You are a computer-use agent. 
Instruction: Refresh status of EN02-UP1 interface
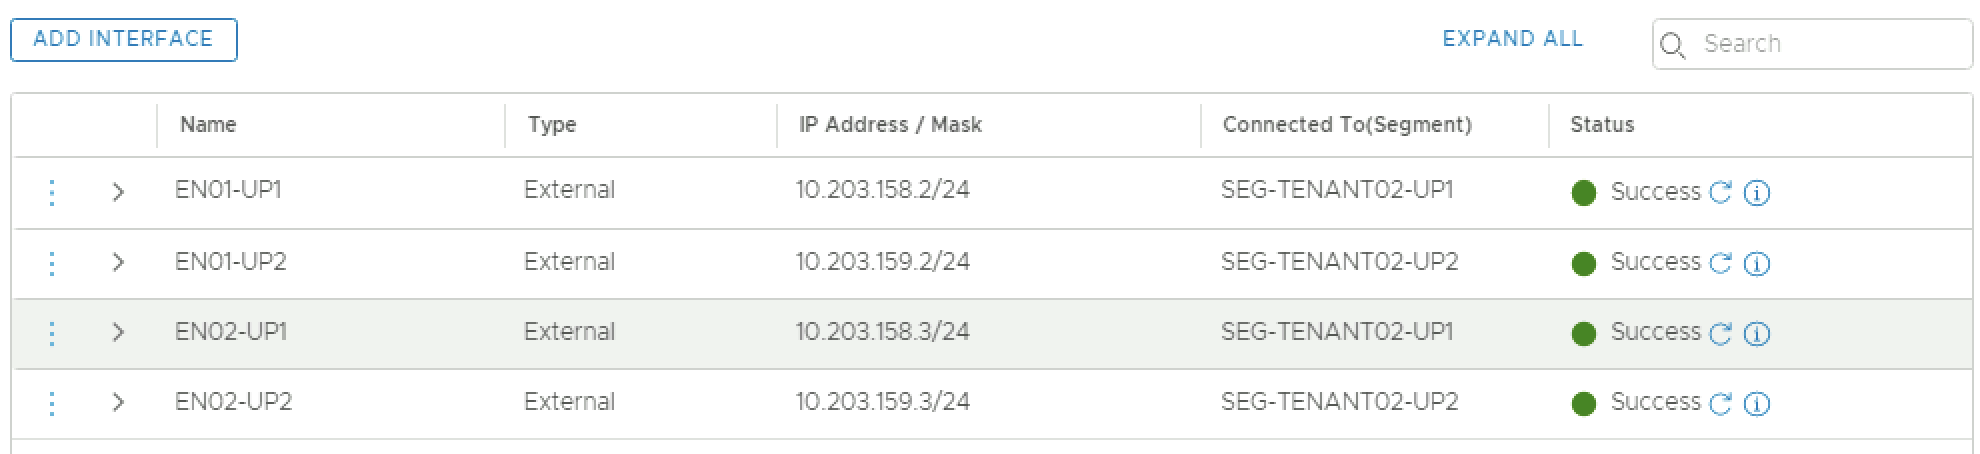coord(1720,333)
